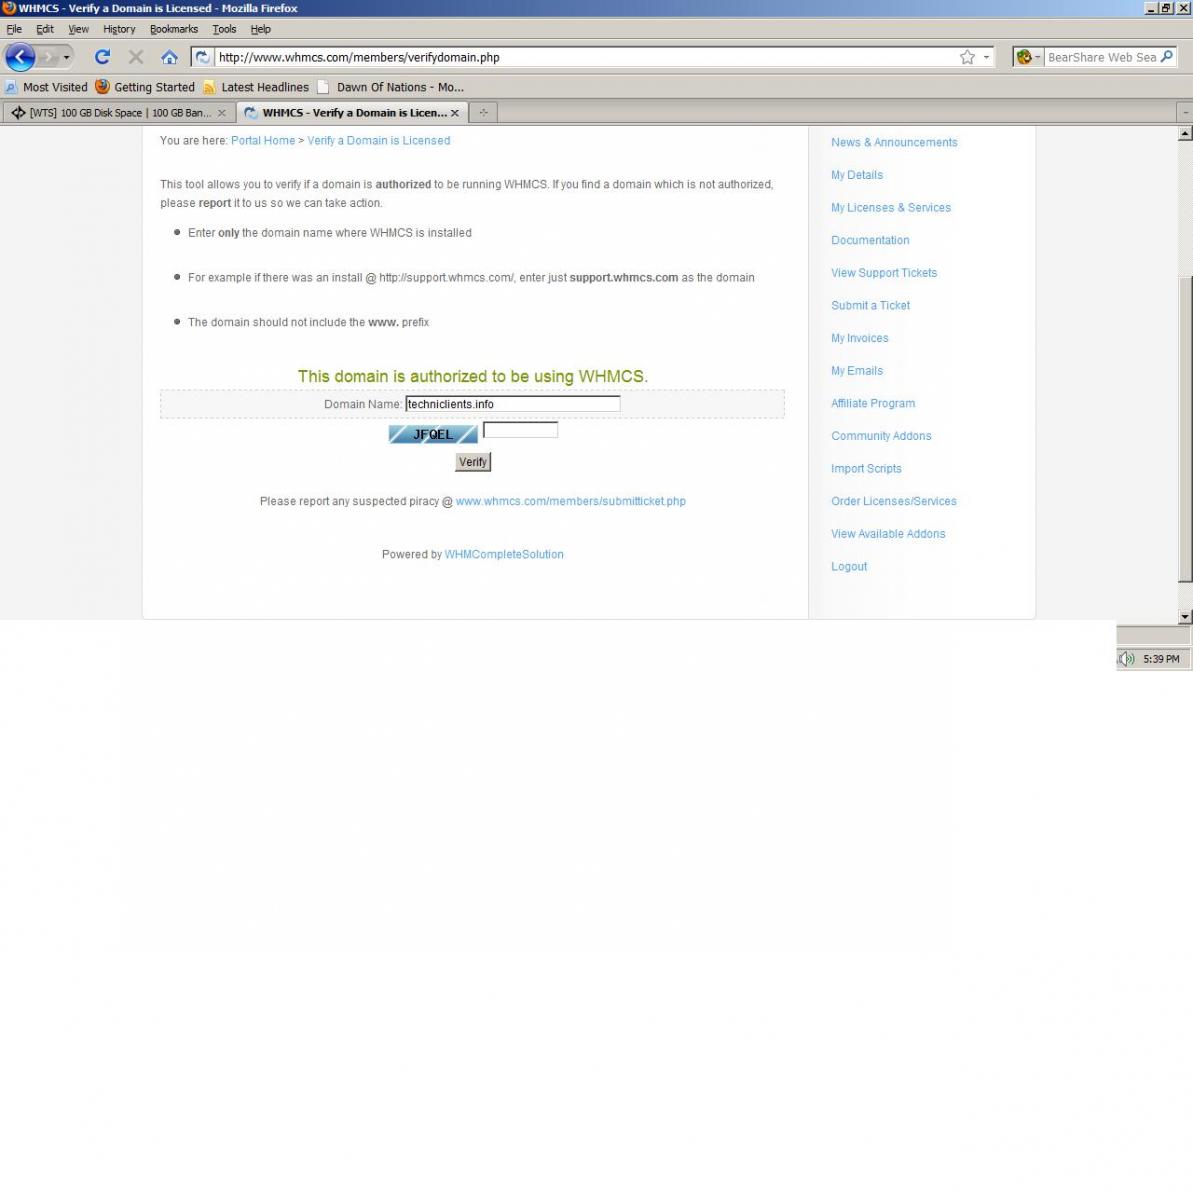Click the scrollbar down arrow
Image resolution: width=1193 pixels, height=1193 pixels.
coord(1185,616)
